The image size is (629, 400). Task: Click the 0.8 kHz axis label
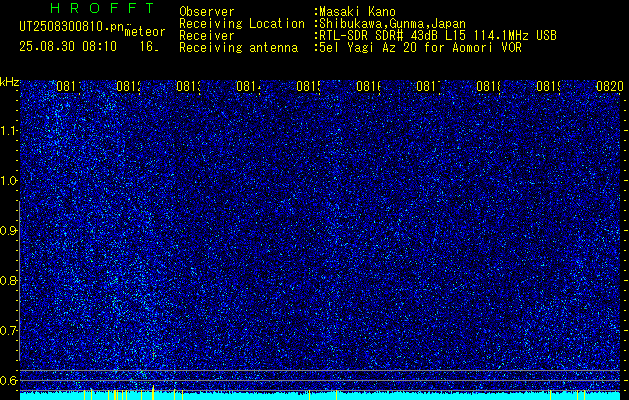coord(9,280)
